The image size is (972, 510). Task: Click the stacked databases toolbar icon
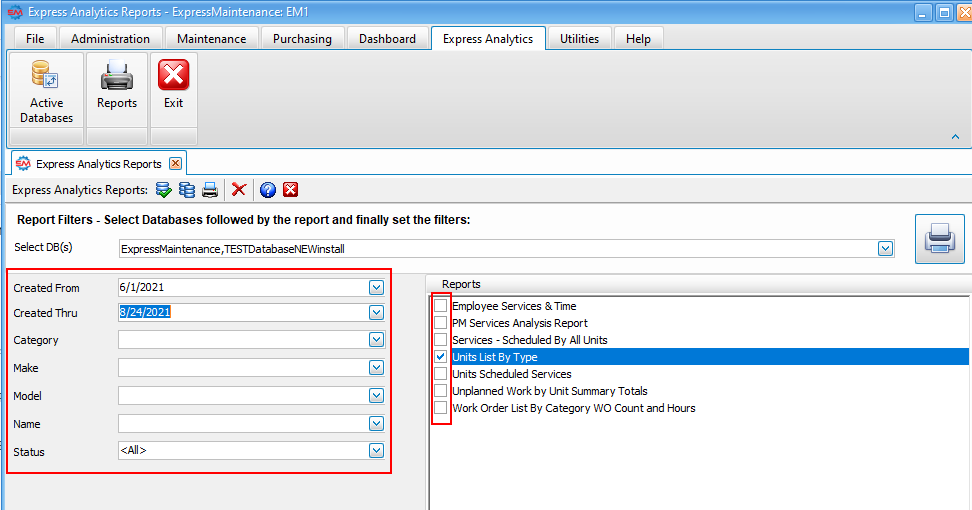click(187, 190)
